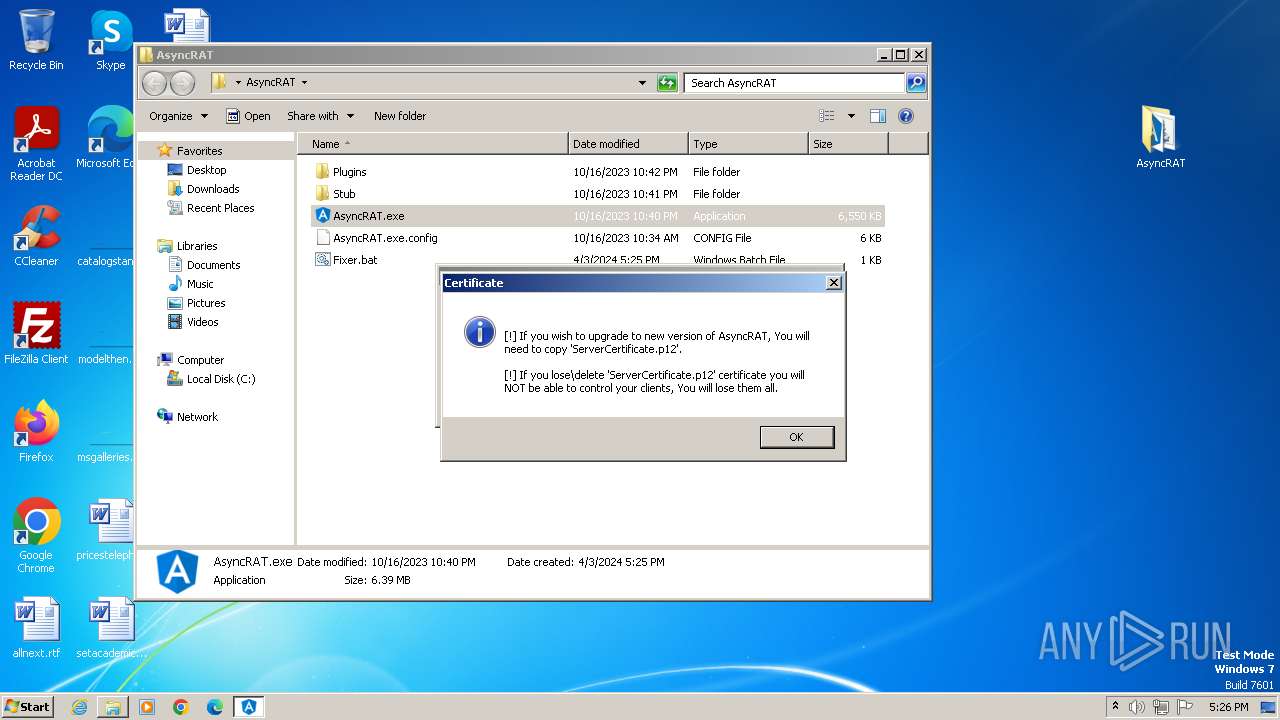Sort by Size column header
The height and width of the screenshot is (720, 1280).
pyautogui.click(x=848, y=144)
